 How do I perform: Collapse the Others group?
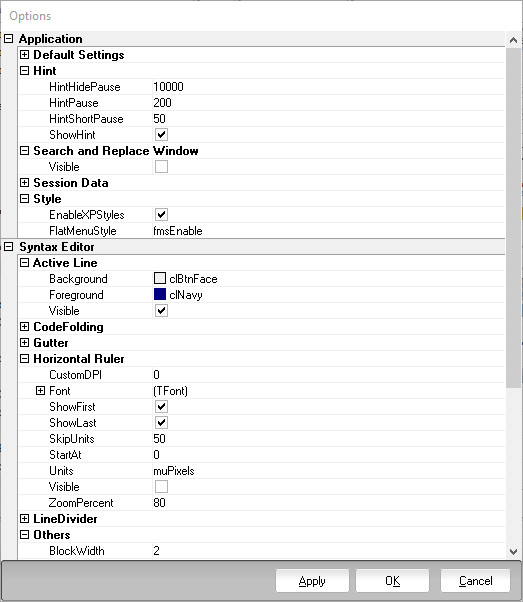24,535
